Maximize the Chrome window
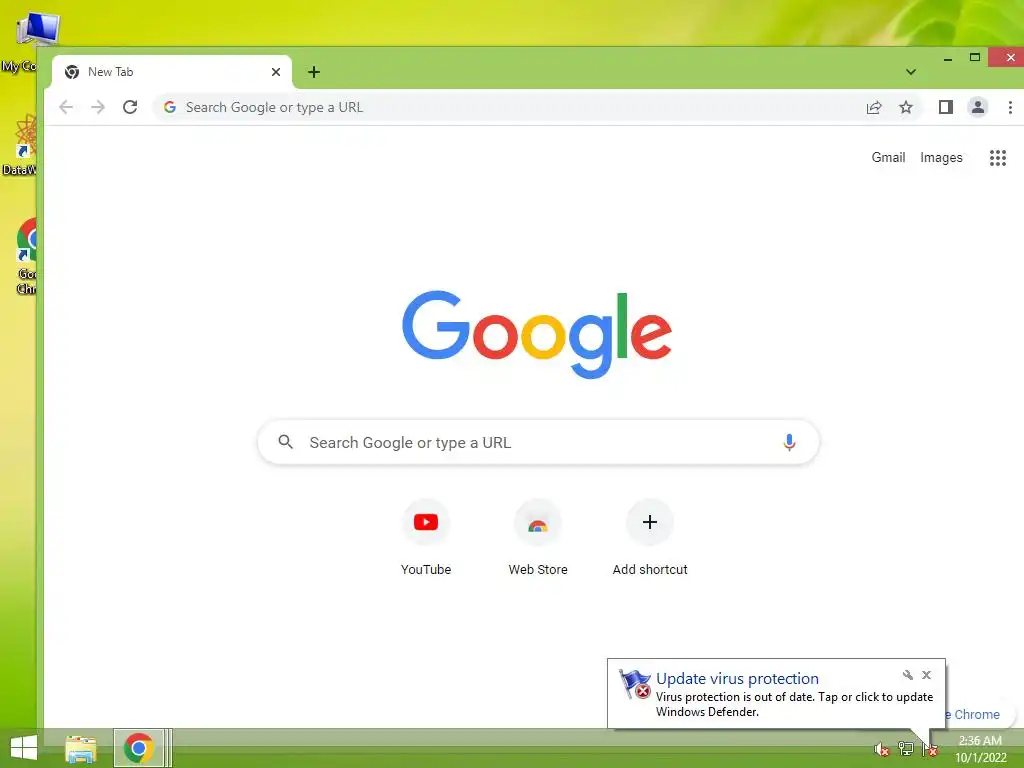The image size is (1024, 768). [x=975, y=57]
